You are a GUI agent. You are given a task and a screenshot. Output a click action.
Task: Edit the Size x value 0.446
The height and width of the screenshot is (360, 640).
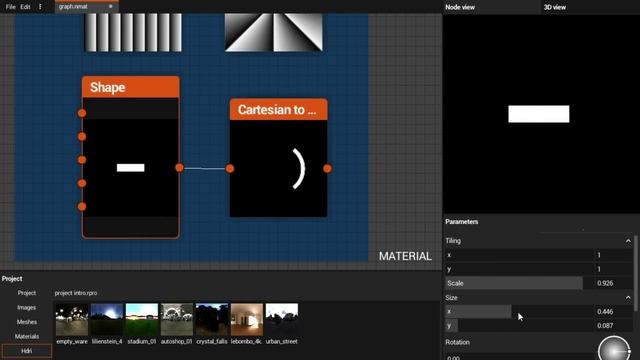[613, 311]
